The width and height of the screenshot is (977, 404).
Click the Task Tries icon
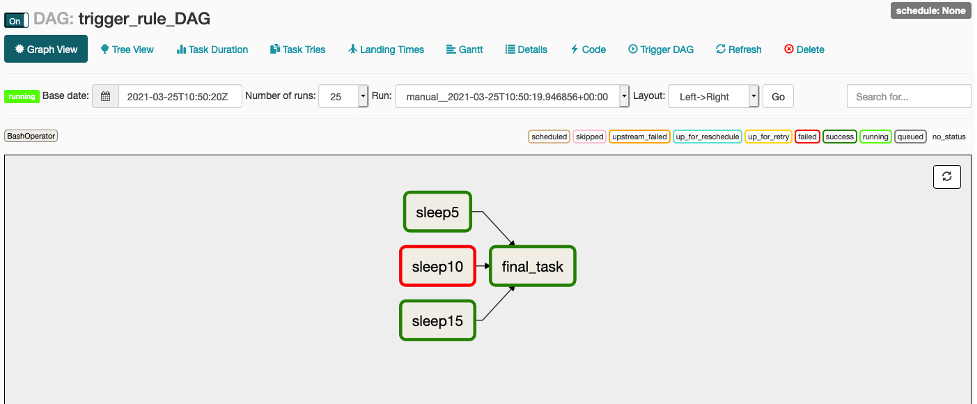(x=275, y=49)
